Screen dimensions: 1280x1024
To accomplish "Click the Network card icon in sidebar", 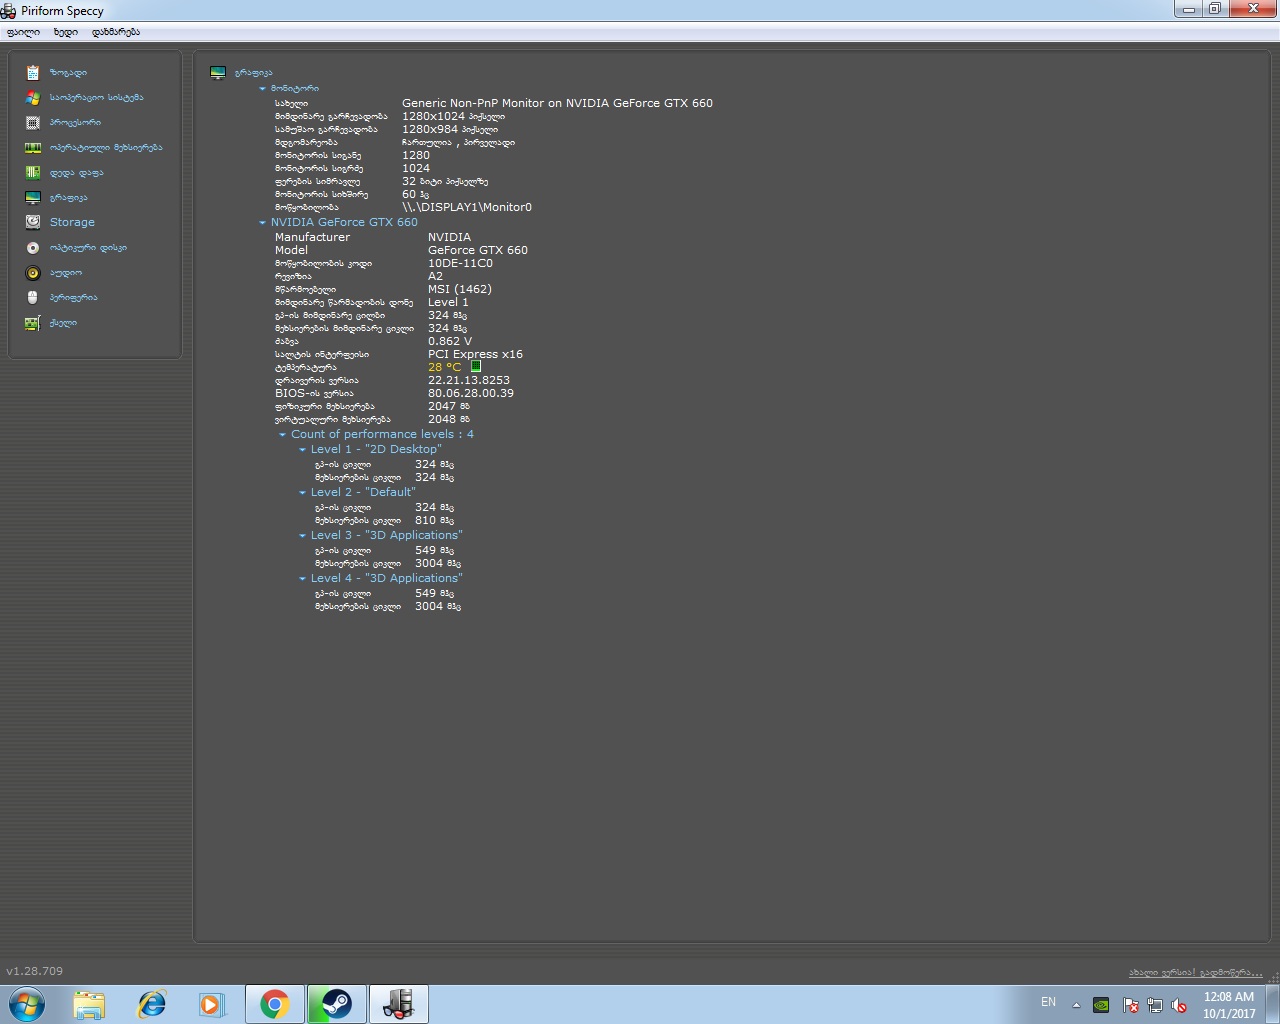I will [33, 323].
